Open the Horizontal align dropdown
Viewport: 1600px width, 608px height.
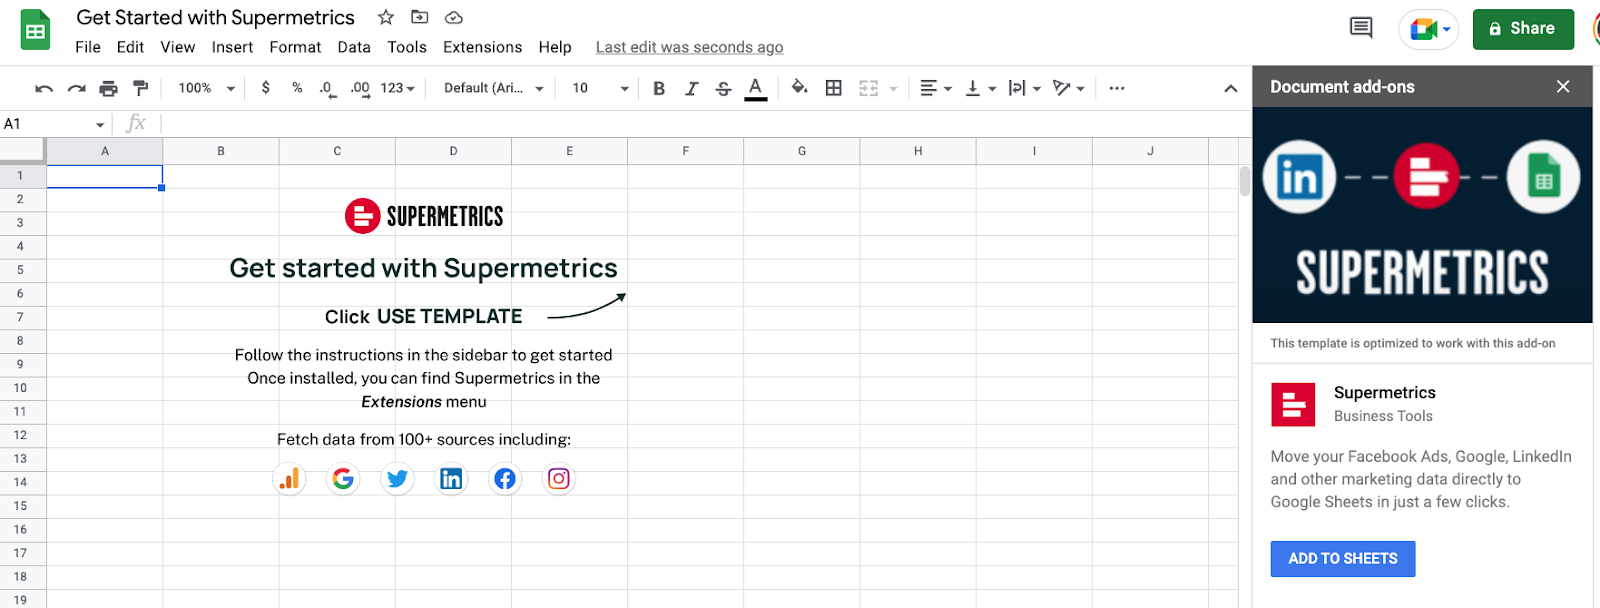pos(935,88)
